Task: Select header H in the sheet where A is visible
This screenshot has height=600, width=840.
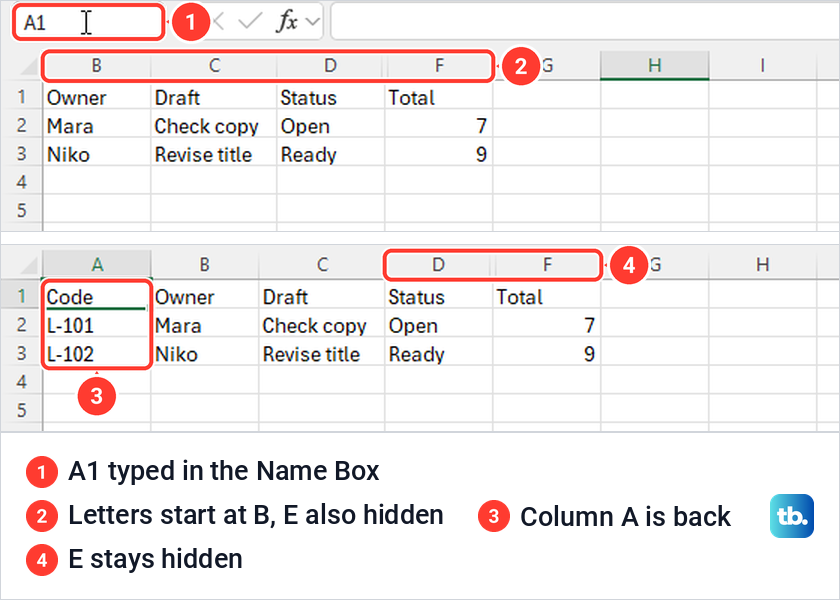Action: click(762, 265)
